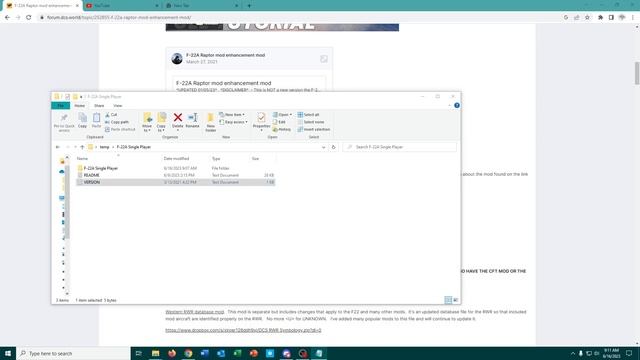This screenshot has height=360, width=640.
Task: Open the Easy access dropdown
Action: pyautogui.click(x=233, y=122)
